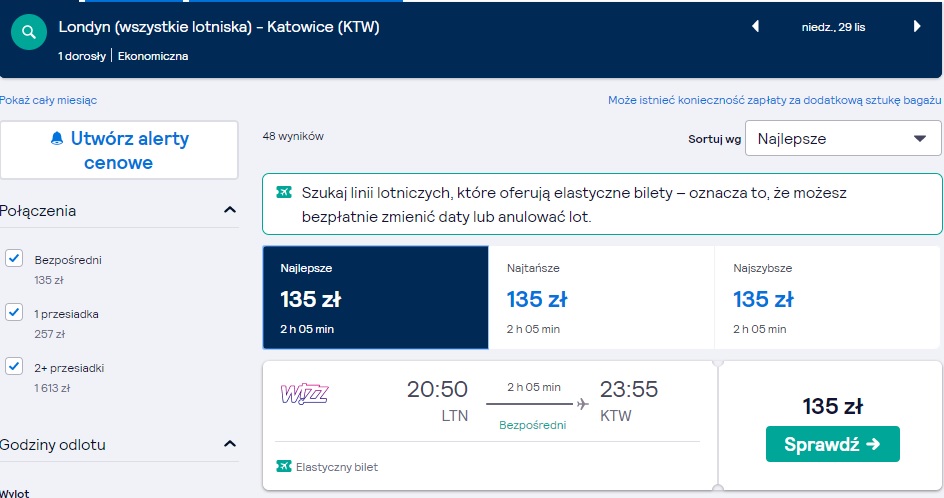Select the Najlepsze 135 zł tab
The image size is (944, 498).
coord(376,297)
